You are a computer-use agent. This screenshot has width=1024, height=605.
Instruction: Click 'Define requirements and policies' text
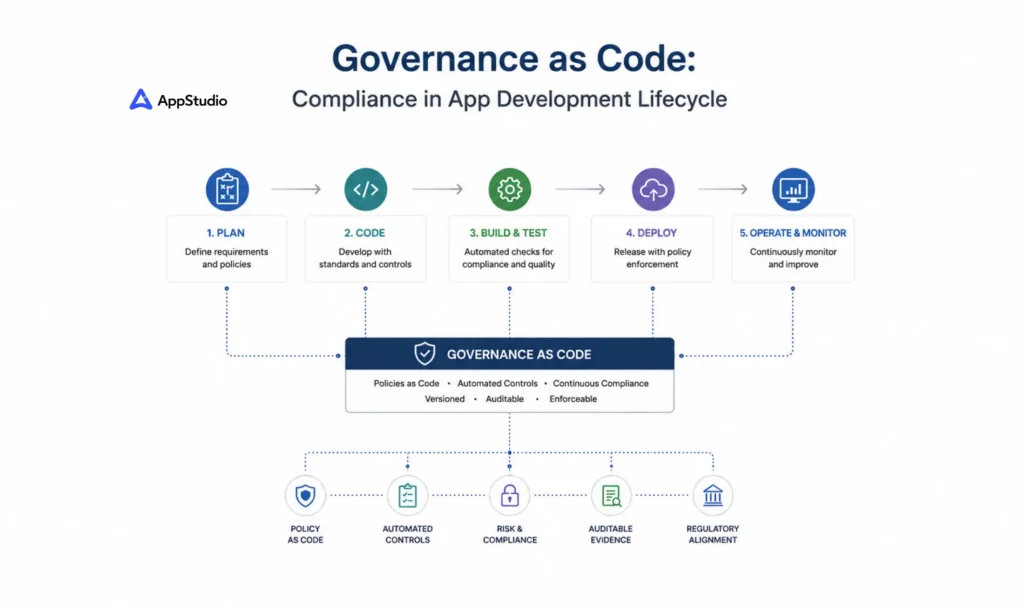tap(226, 258)
